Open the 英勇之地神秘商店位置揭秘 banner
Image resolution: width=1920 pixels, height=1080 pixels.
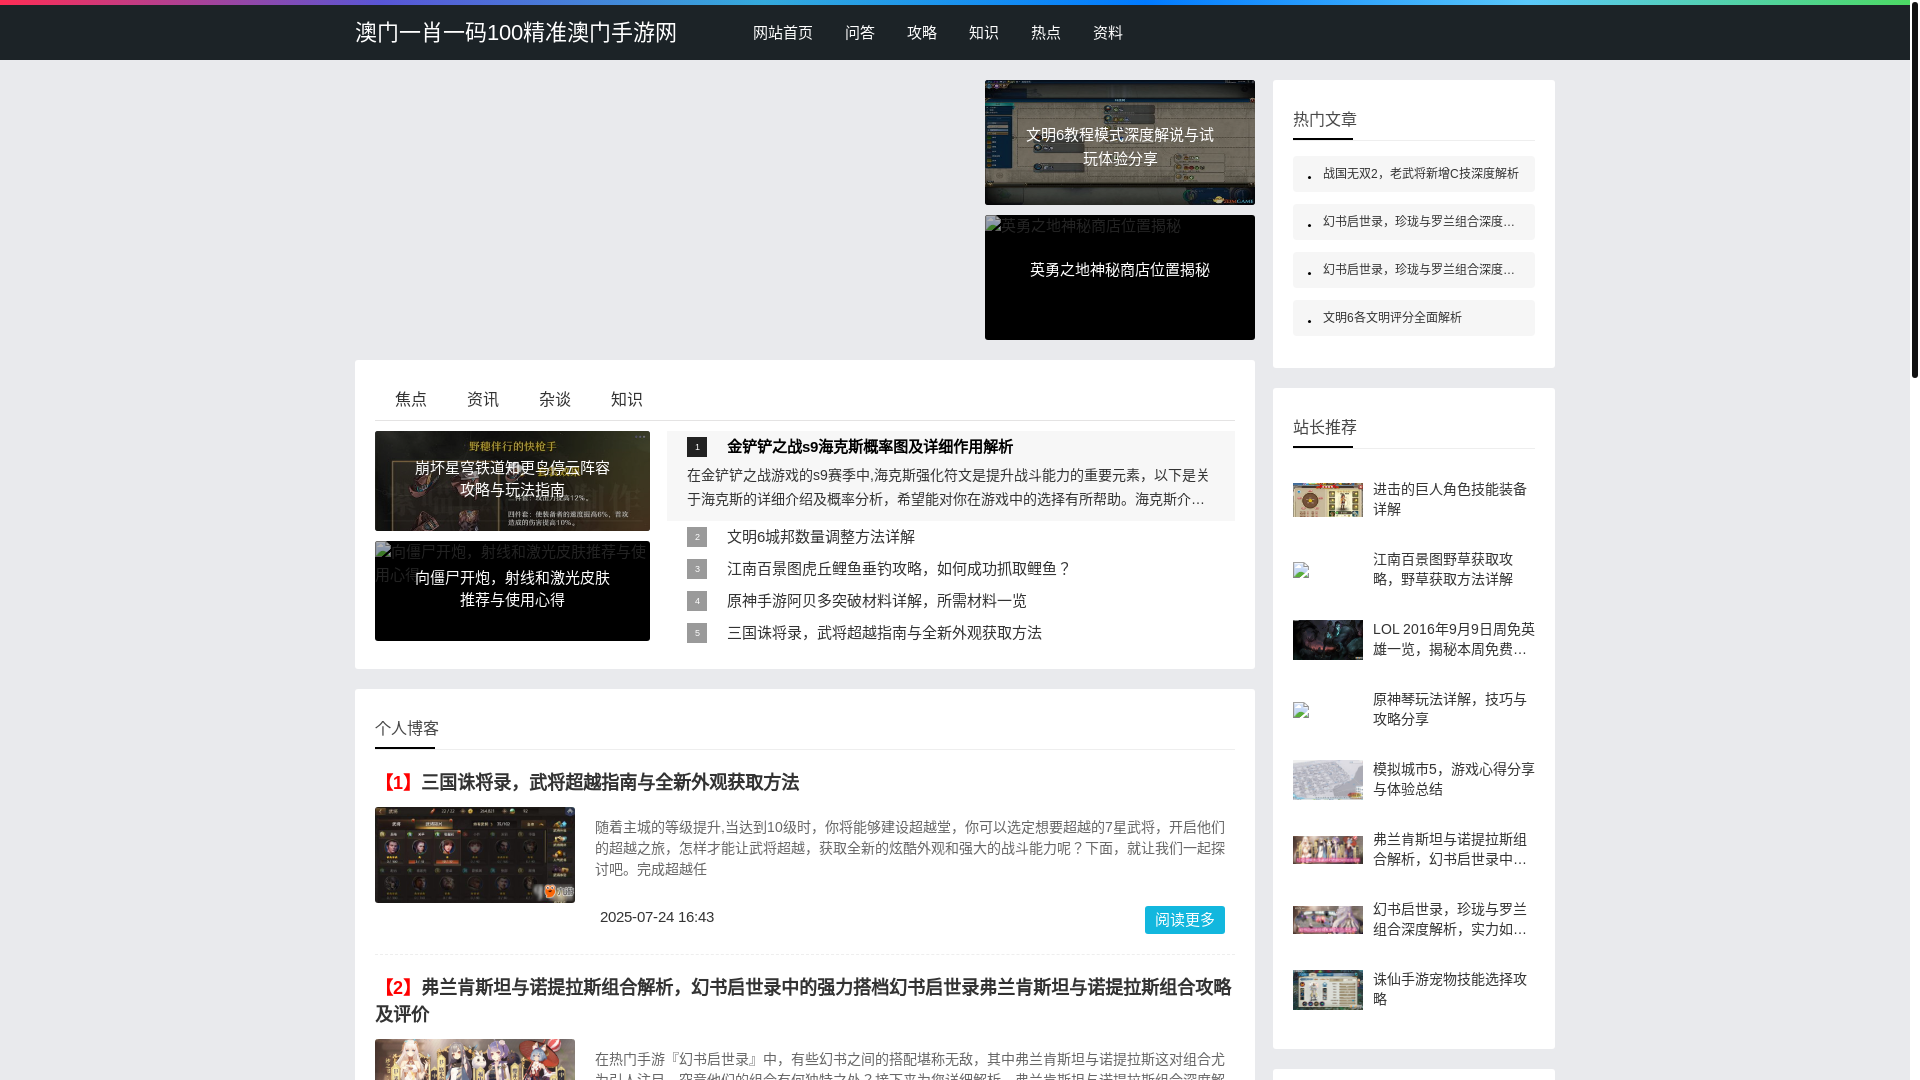coord(1119,277)
